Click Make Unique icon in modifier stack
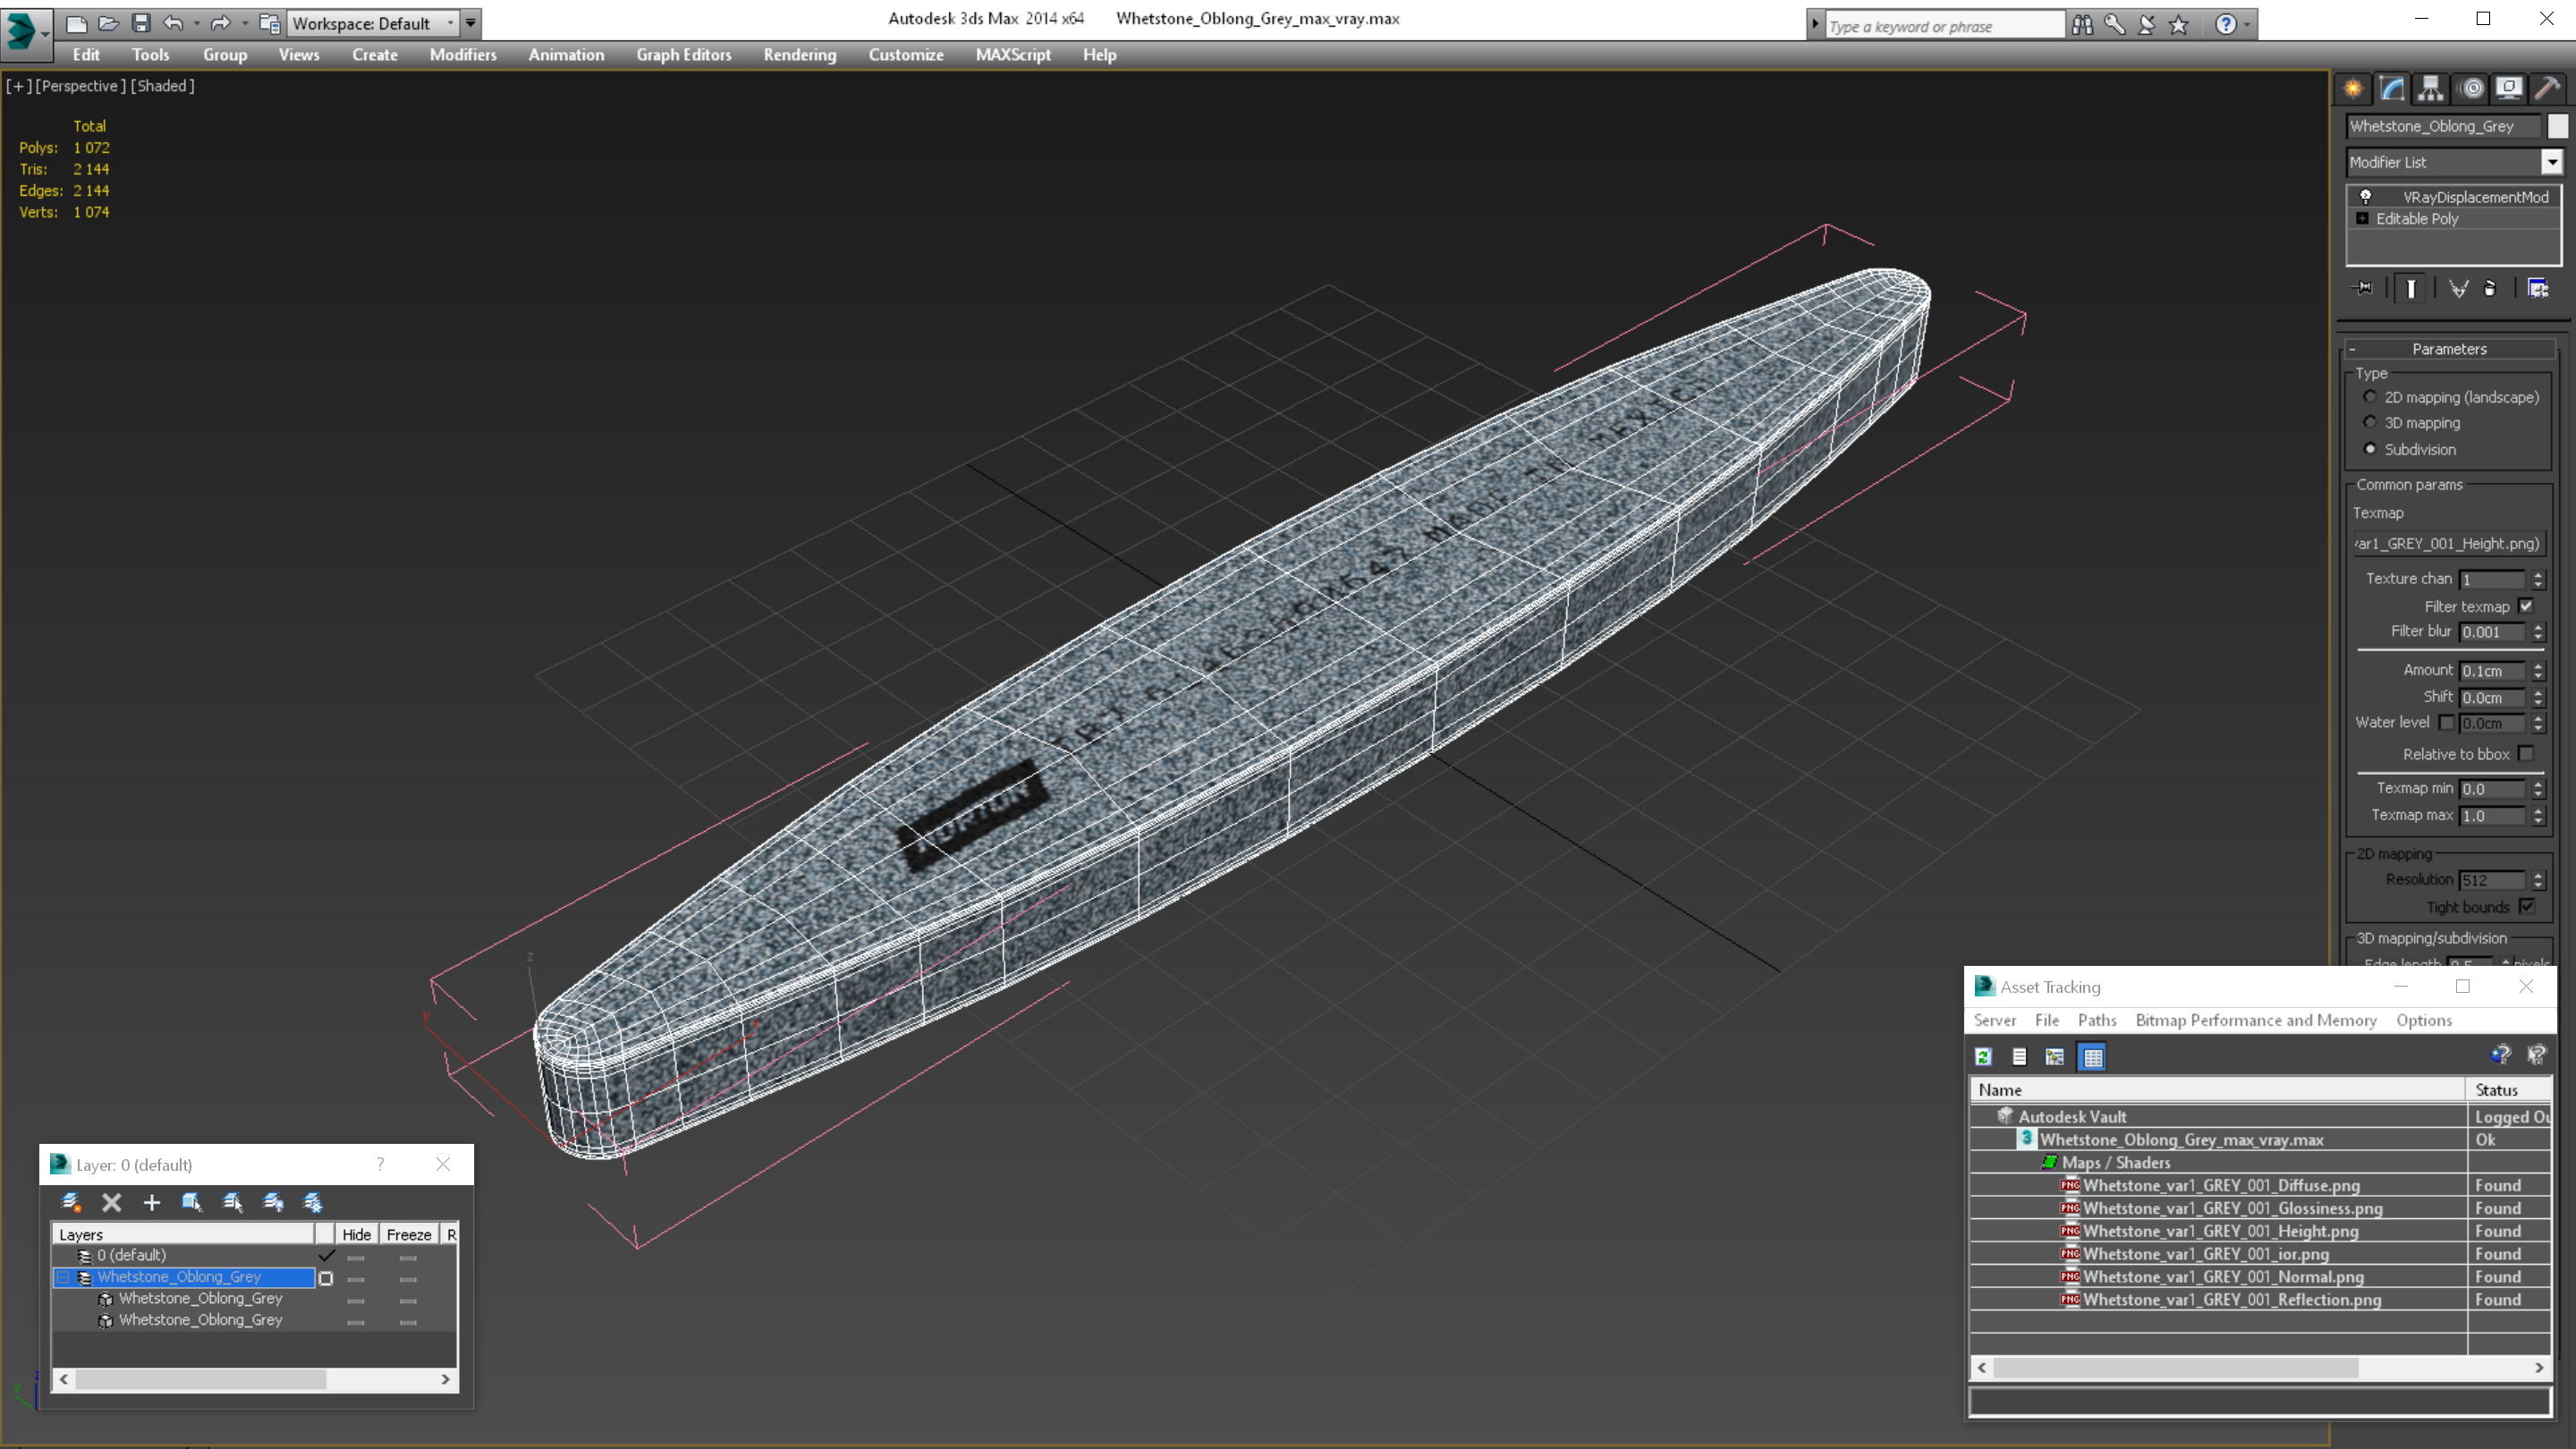 2458,288
